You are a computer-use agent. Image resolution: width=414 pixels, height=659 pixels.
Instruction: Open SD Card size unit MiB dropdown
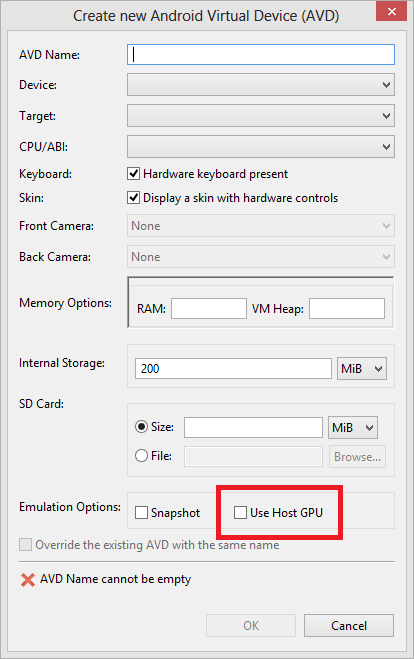(x=353, y=428)
